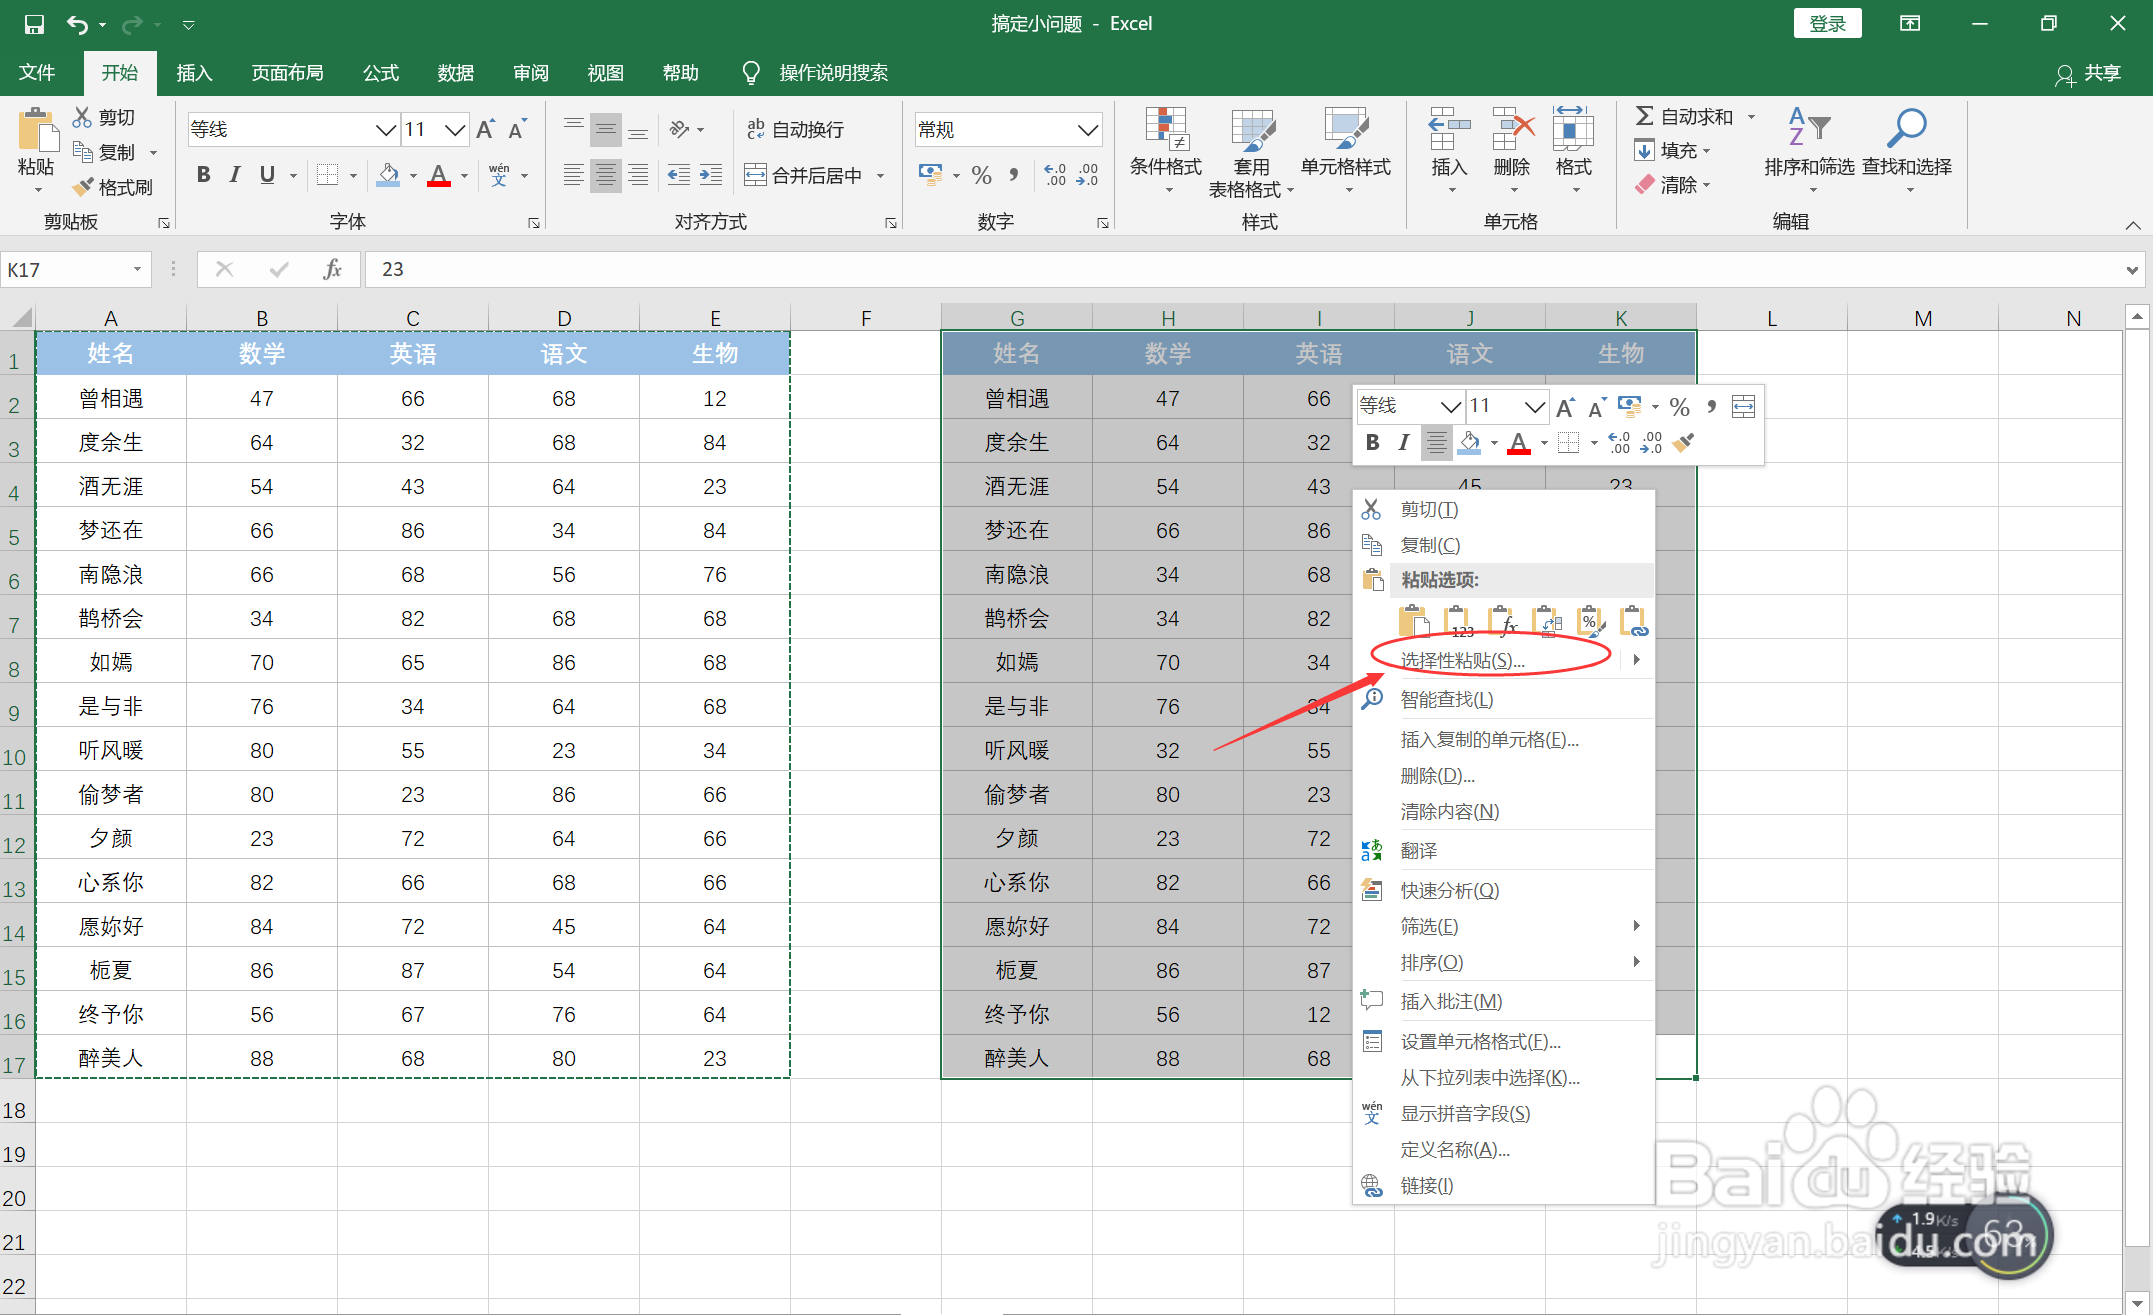Click the Cell Styles icon
This screenshot has width=2153, height=1315.
(x=1346, y=130)
